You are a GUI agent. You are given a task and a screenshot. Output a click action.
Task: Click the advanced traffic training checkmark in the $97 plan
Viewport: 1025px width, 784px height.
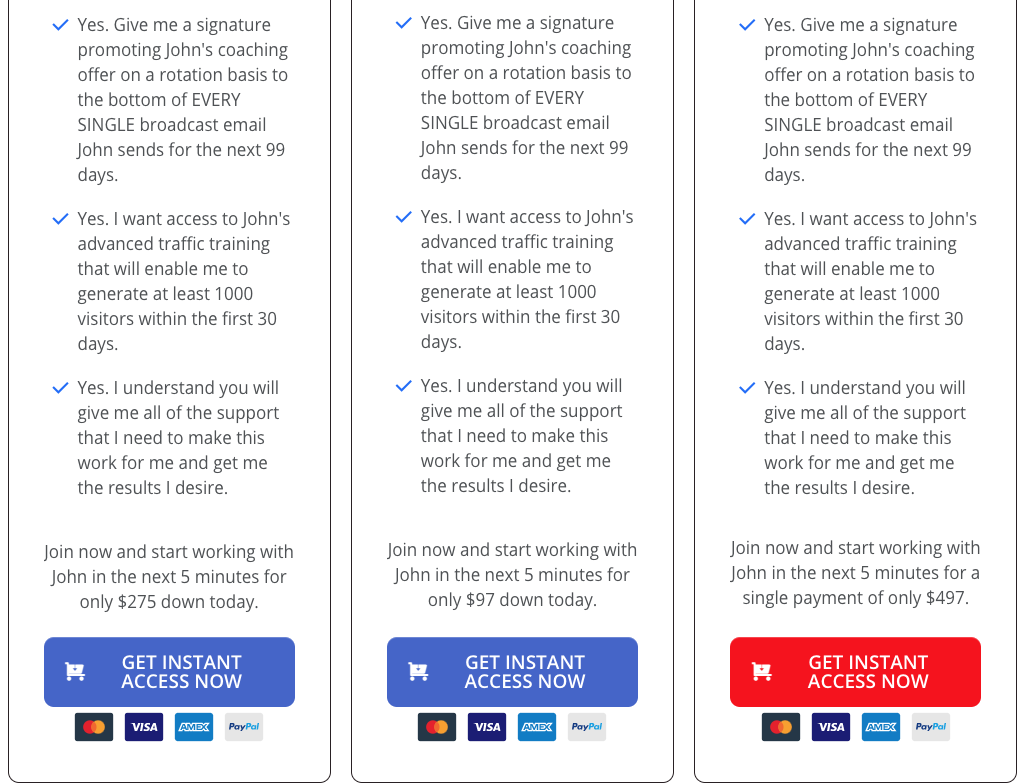click(x=404, y=217)
